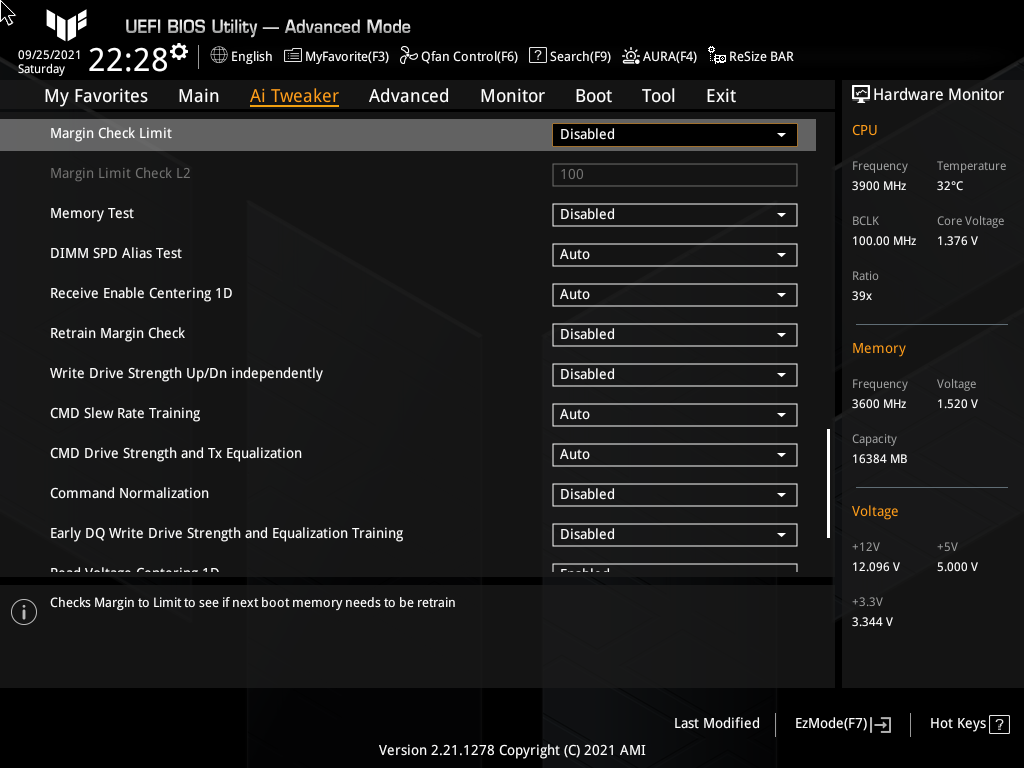The width and height of the screenshot is (1024, 768).
Task: Click the TUF logo in the header
Action: click(66, 25)
